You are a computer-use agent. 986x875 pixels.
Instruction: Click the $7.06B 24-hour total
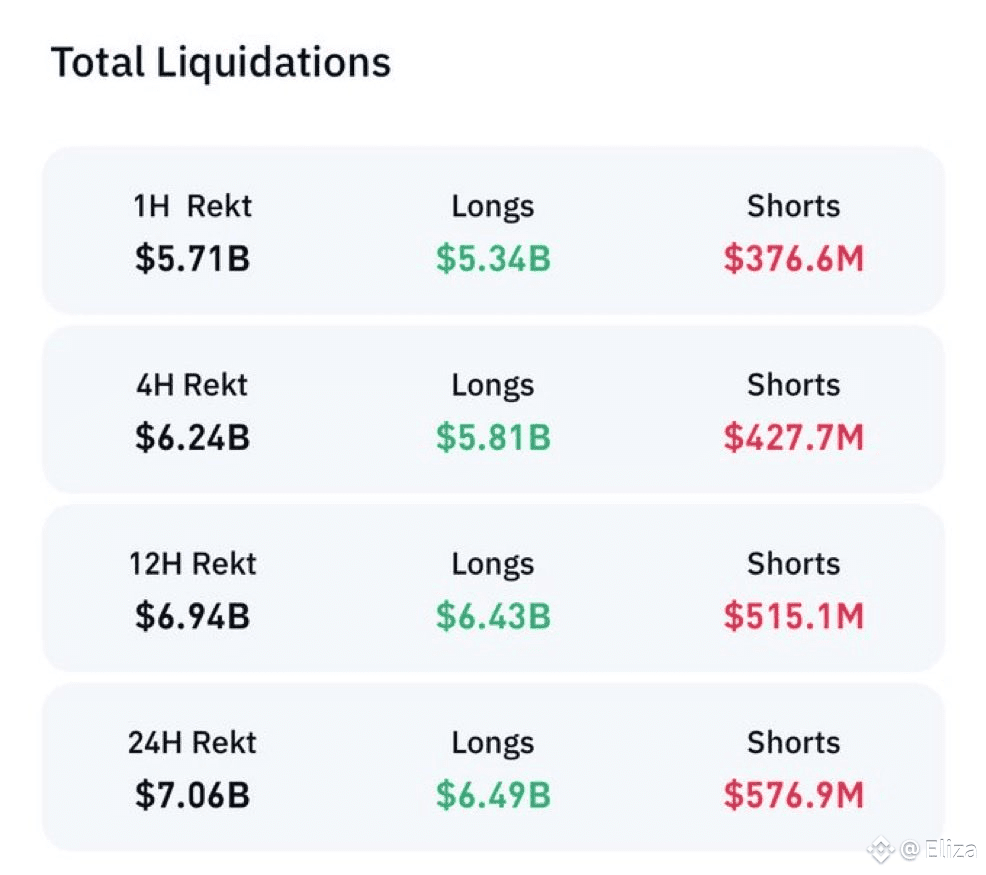tap(192, 796)
